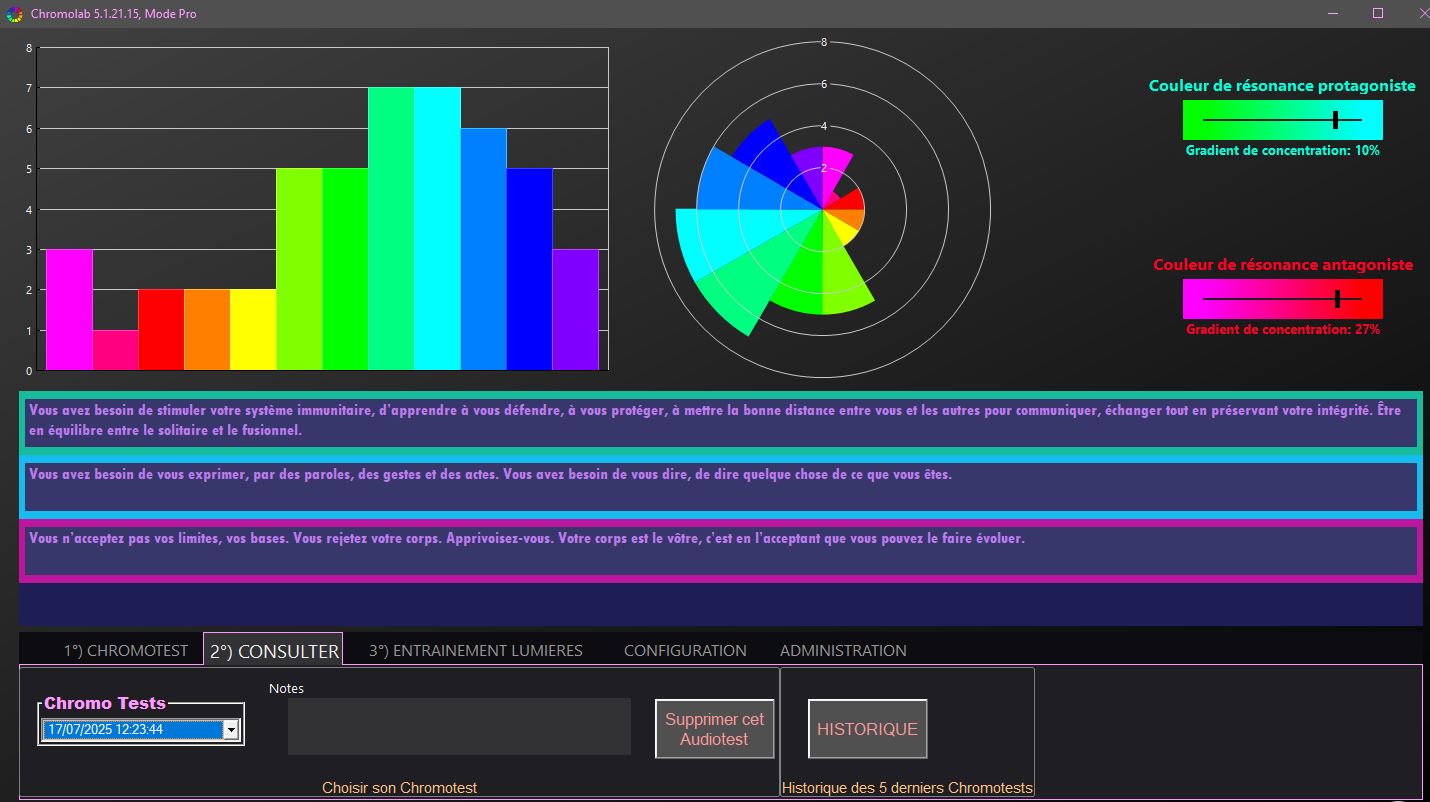Click the Chromolab app icon in title bar

[14, 14]
